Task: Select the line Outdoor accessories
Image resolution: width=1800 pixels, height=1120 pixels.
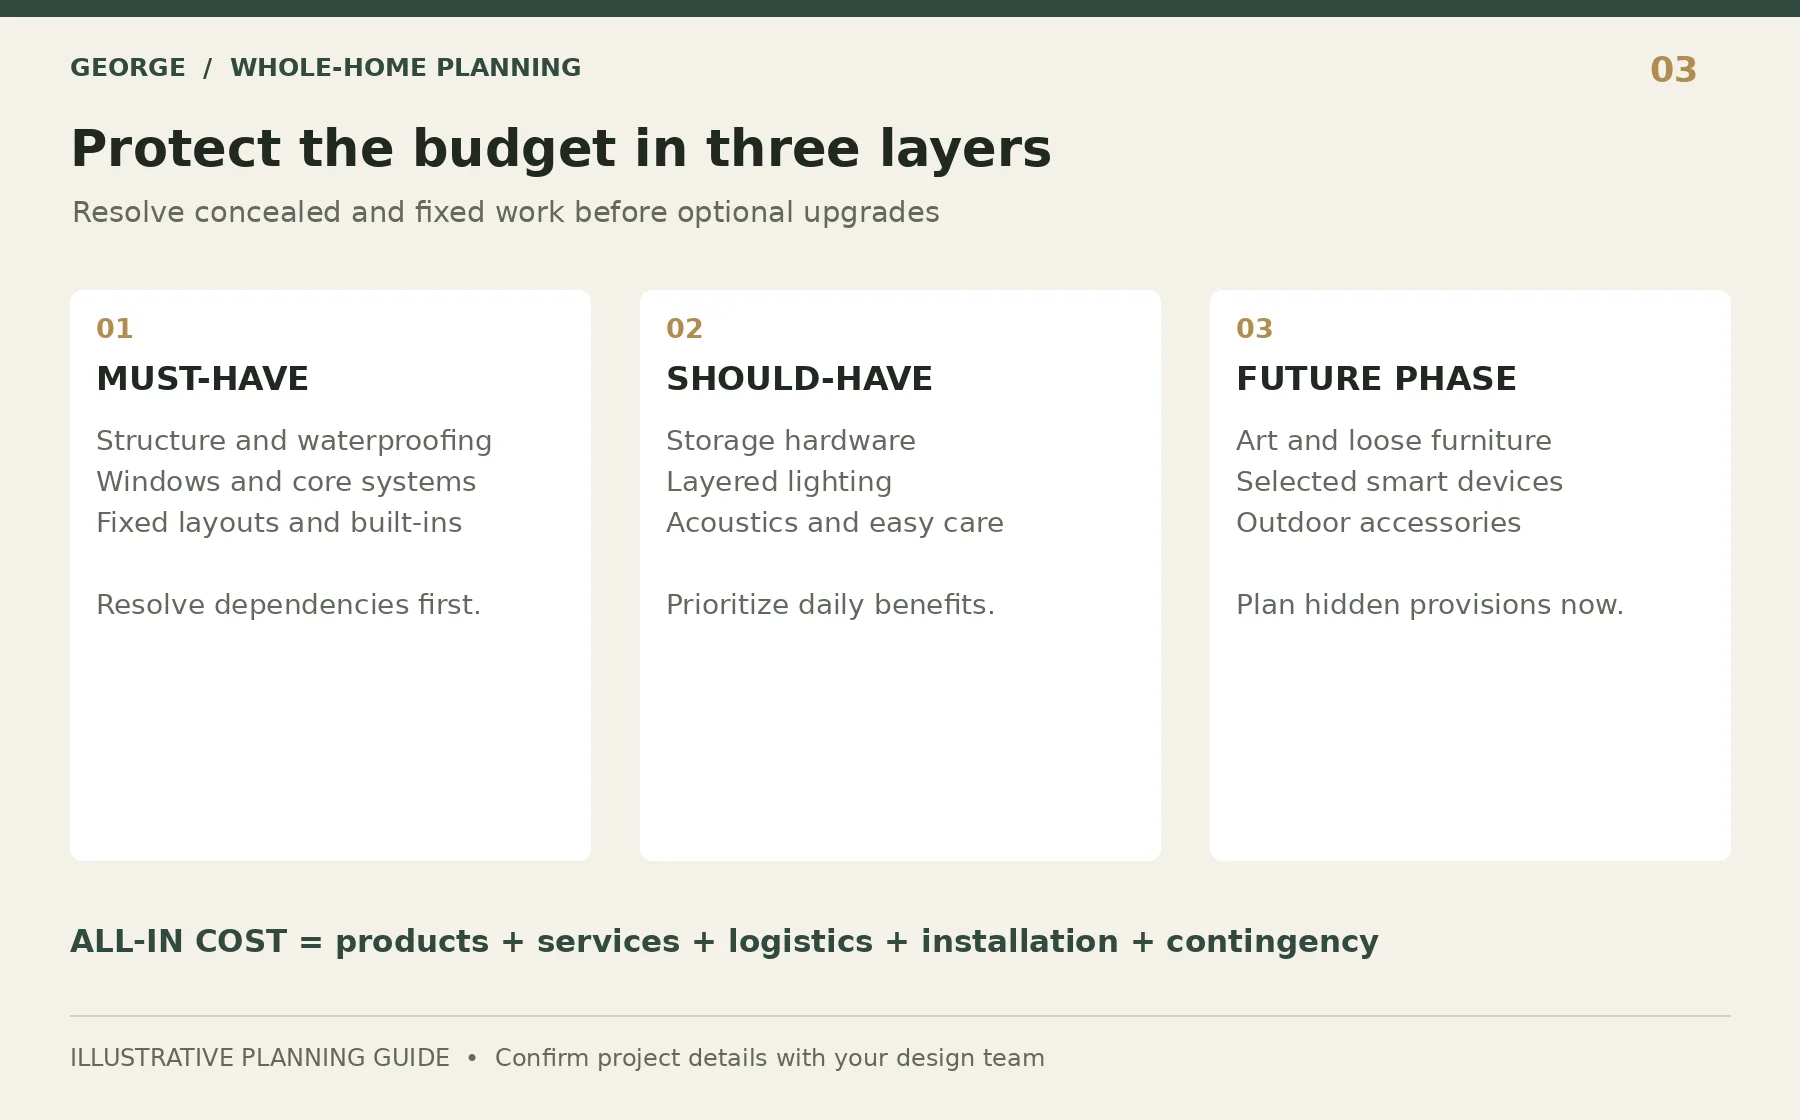Action: tap(1378, 523)
